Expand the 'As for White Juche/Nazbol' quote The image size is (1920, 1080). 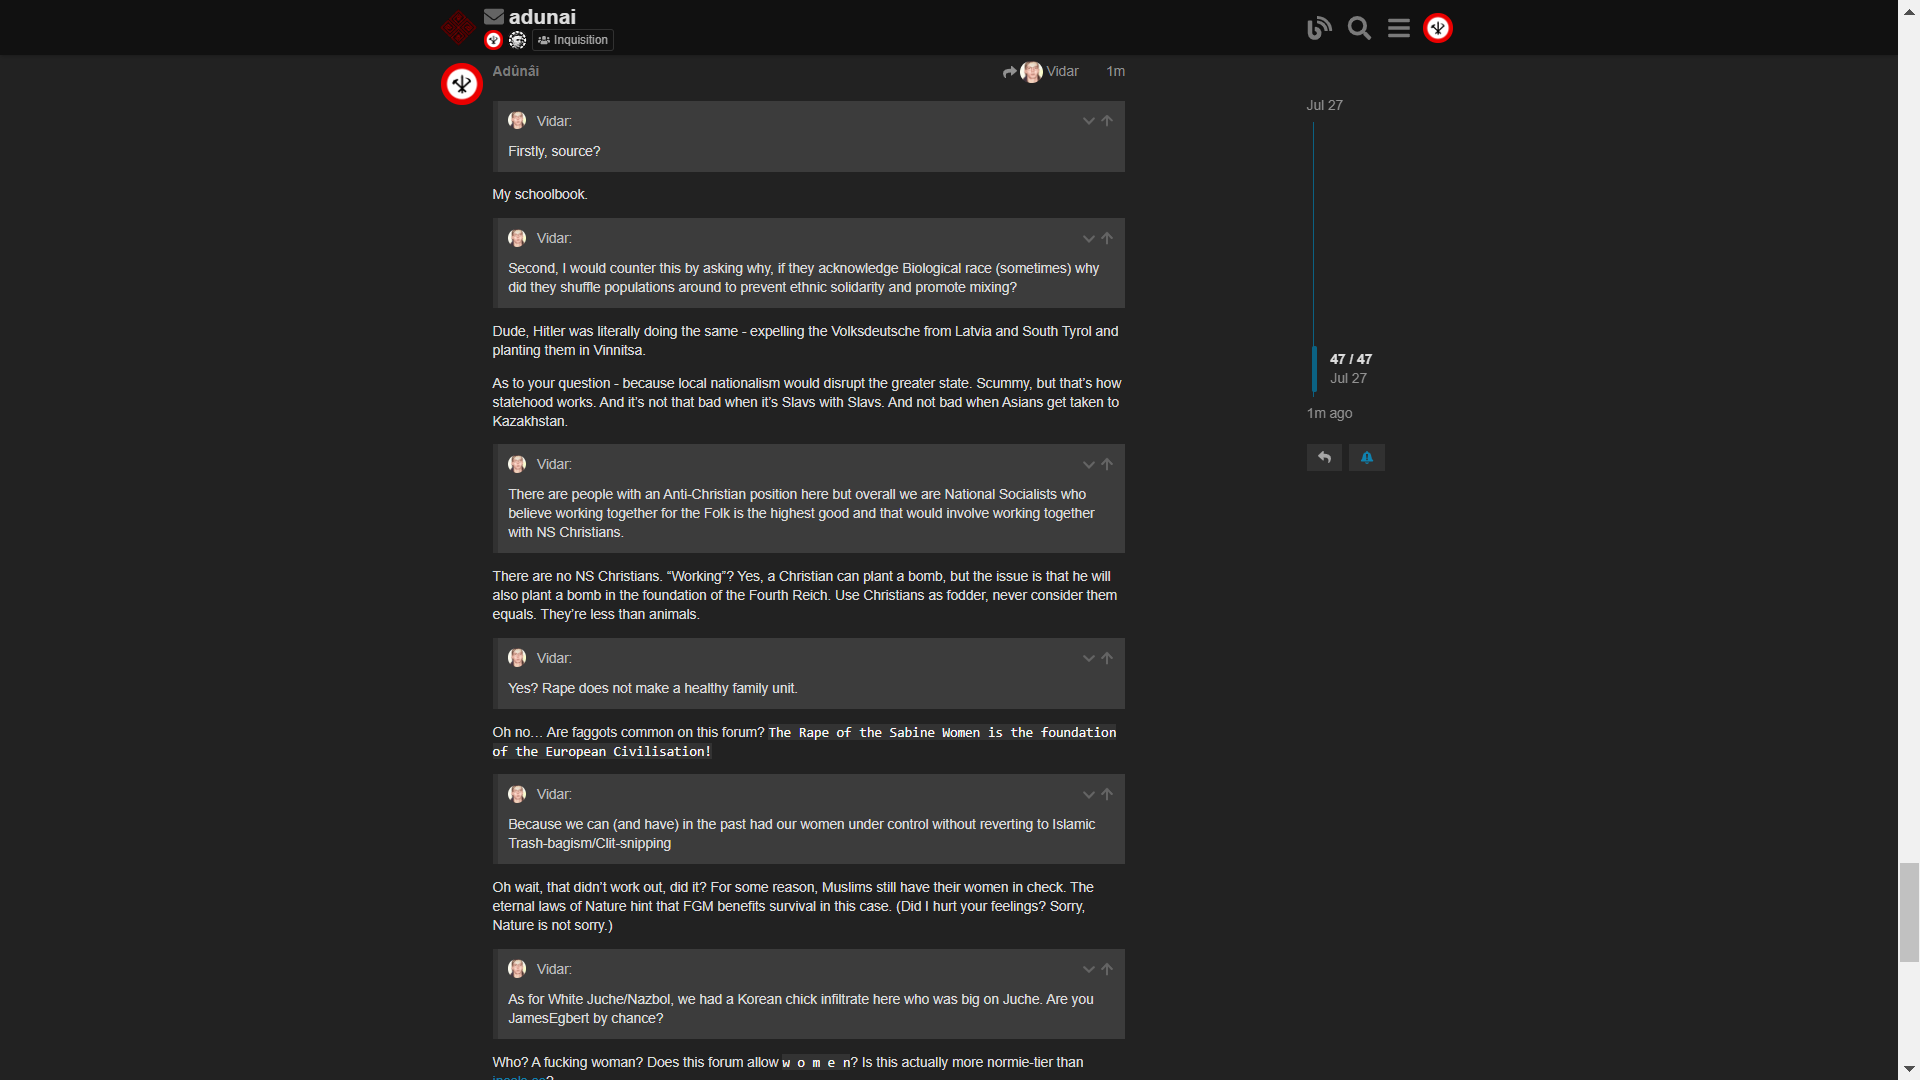click(1088, 970)
